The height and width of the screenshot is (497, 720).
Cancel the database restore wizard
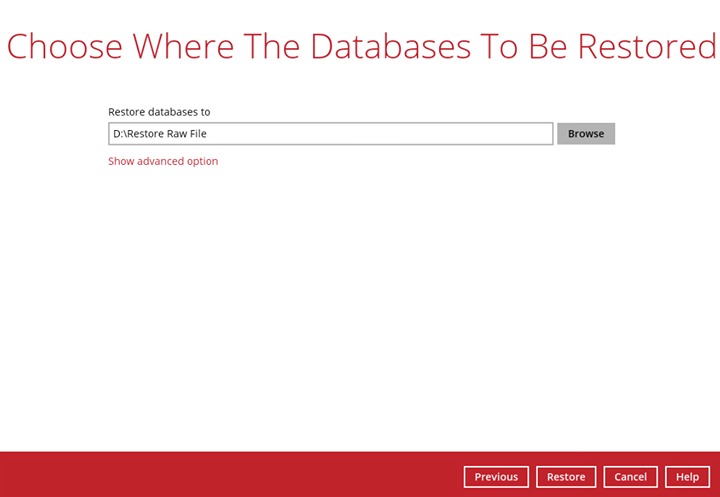coord(630,477)
